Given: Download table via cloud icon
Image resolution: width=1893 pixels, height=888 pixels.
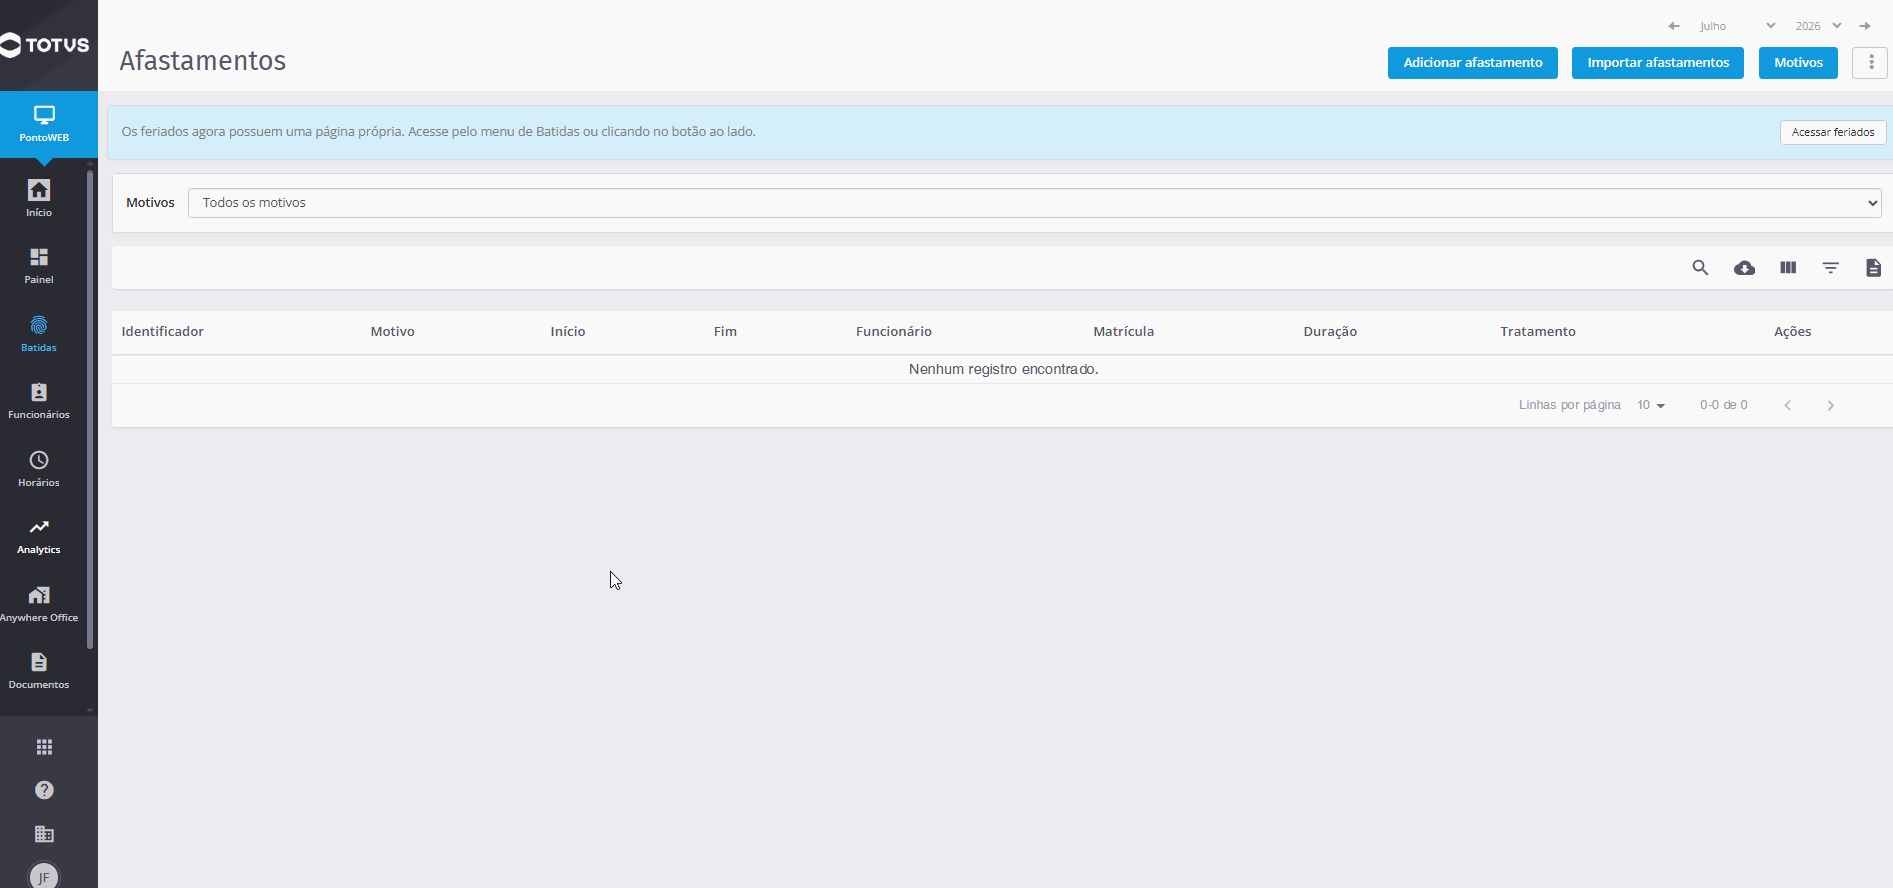Looking at the screenshot, I should [1744, 268].
